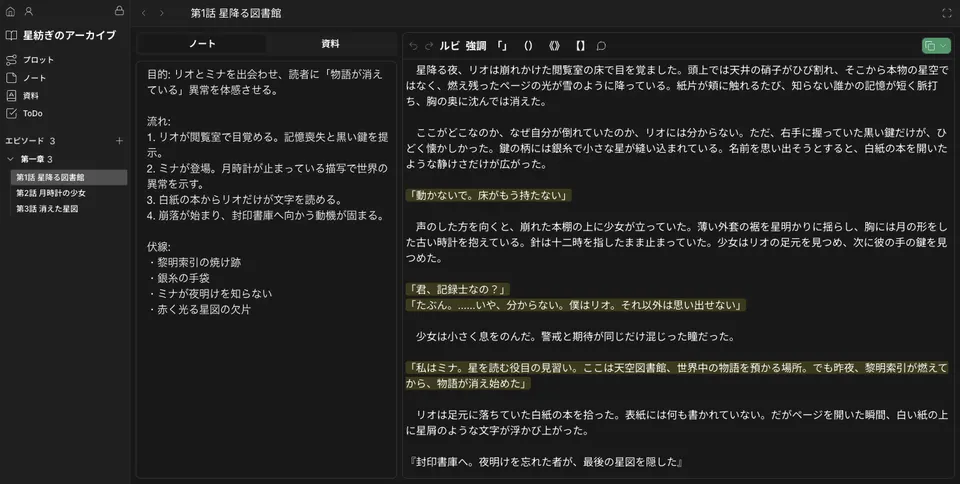
Task: Open ToDo in the sidebar
Action: [32, 113]
